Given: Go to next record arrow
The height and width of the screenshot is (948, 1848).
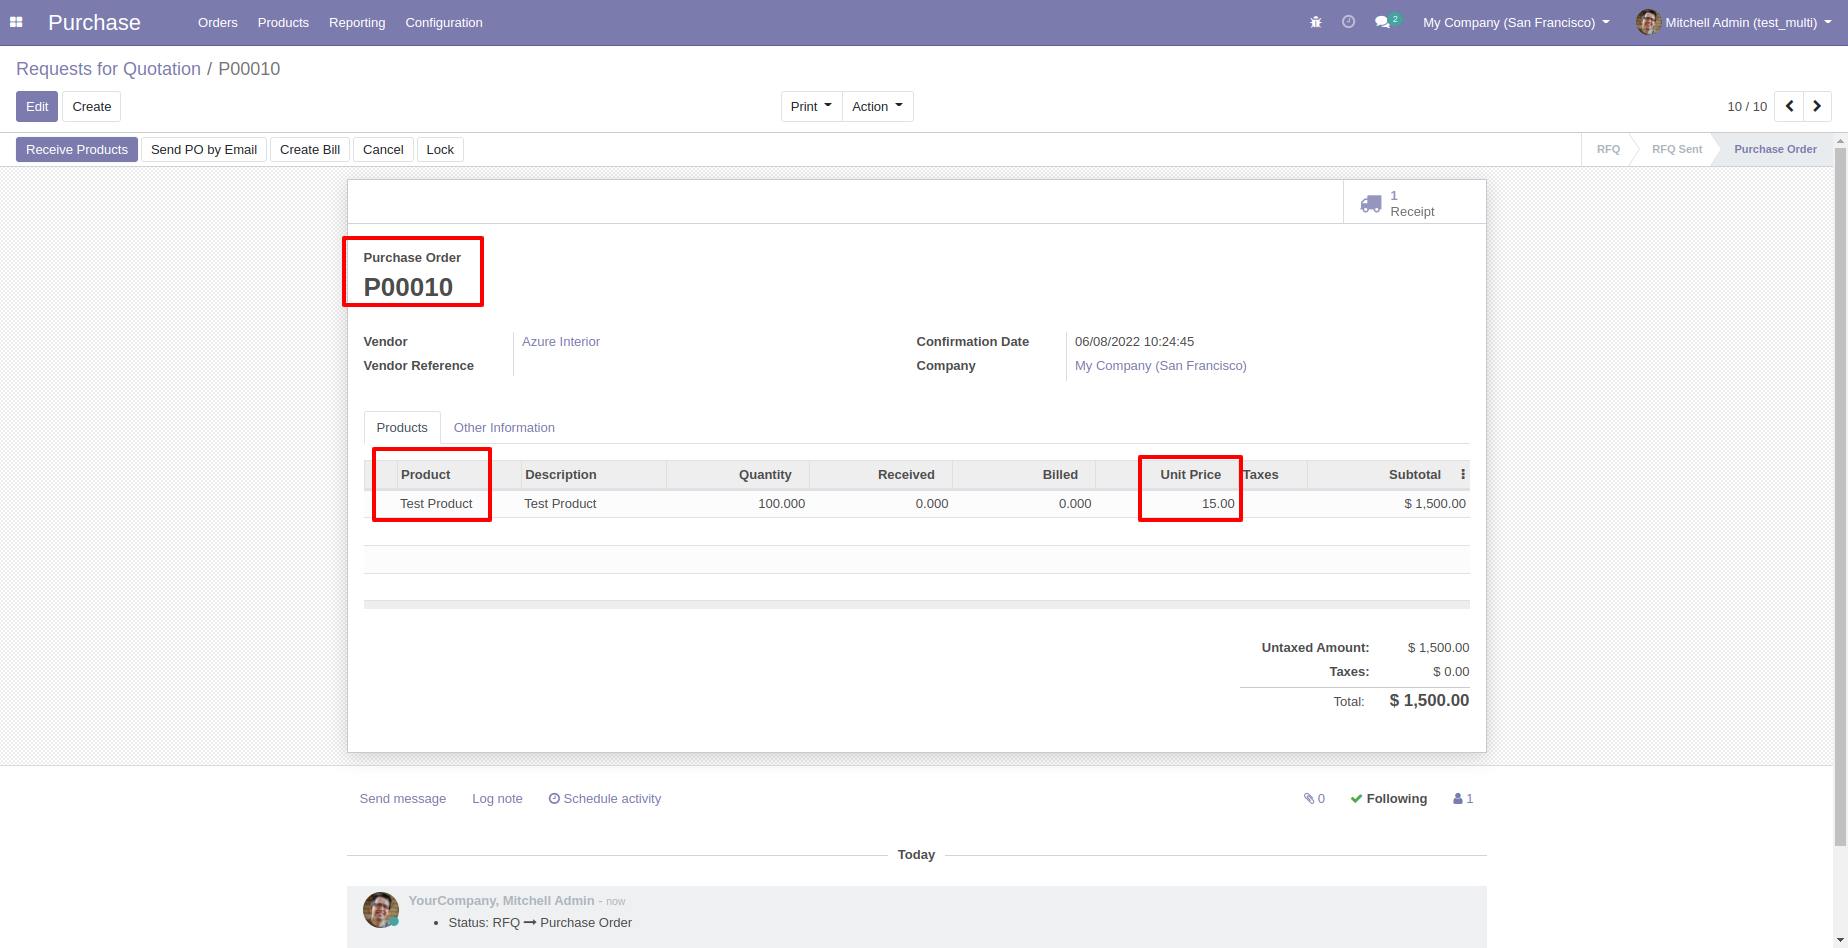Looking at the screenshot, I should (1817, 106).
